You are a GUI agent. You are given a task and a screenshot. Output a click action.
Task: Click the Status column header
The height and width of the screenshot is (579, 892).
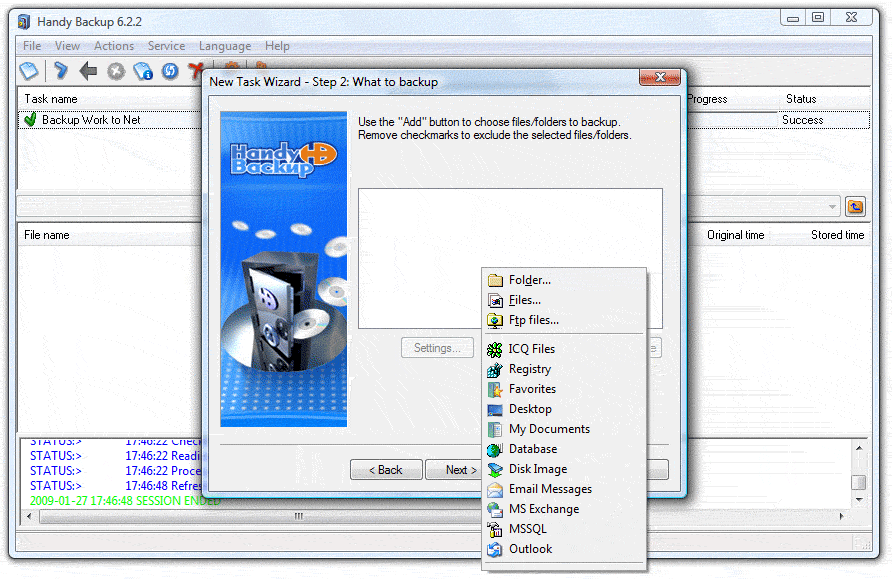pyautogui.click(x=824, y=99)
